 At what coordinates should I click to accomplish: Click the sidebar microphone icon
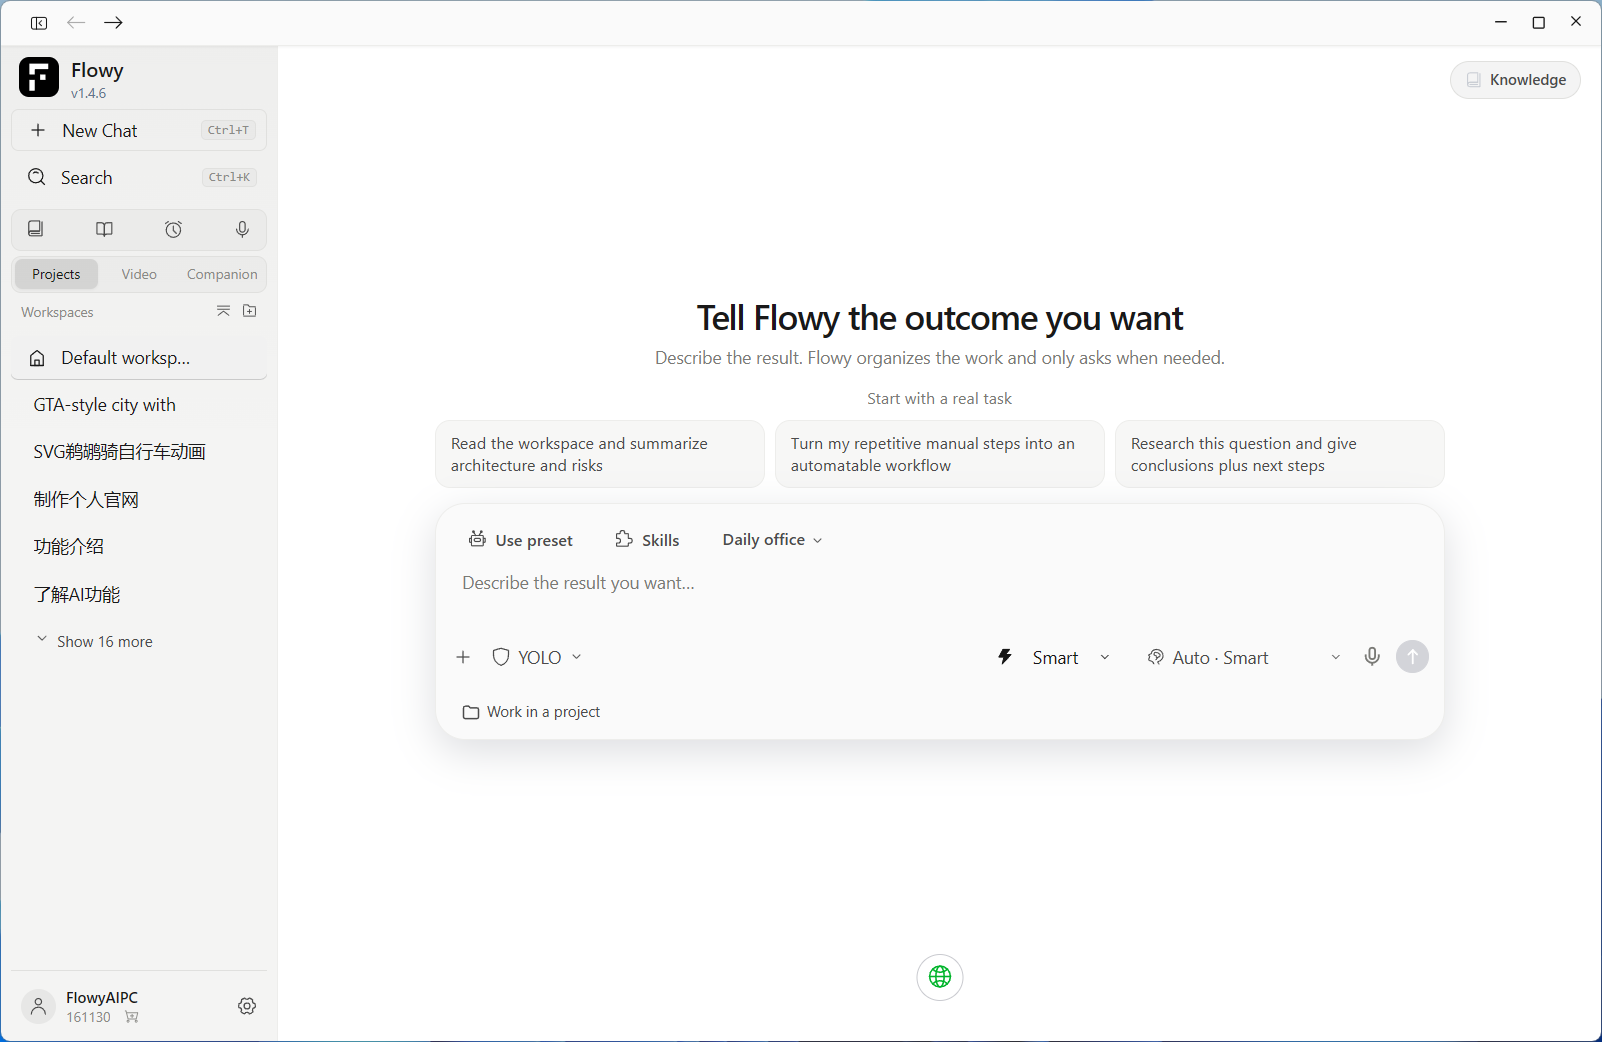point(242,230)
